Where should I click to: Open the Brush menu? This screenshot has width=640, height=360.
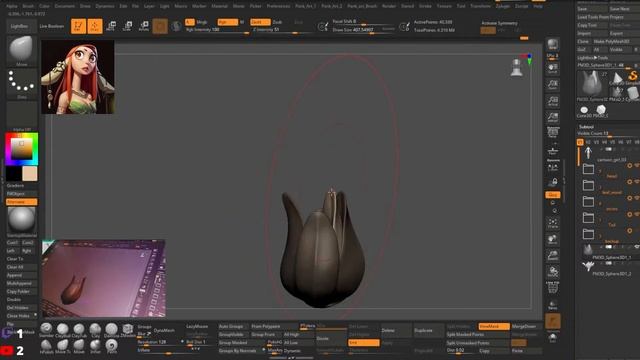28,6
